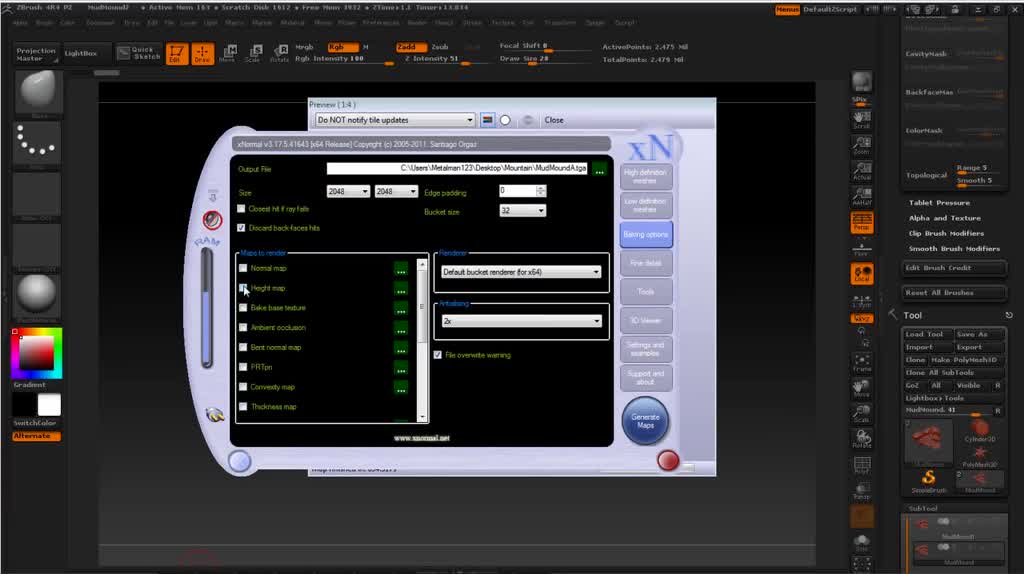
Task: Click the PolyF icon in right shelf
Action: point(861,465)
